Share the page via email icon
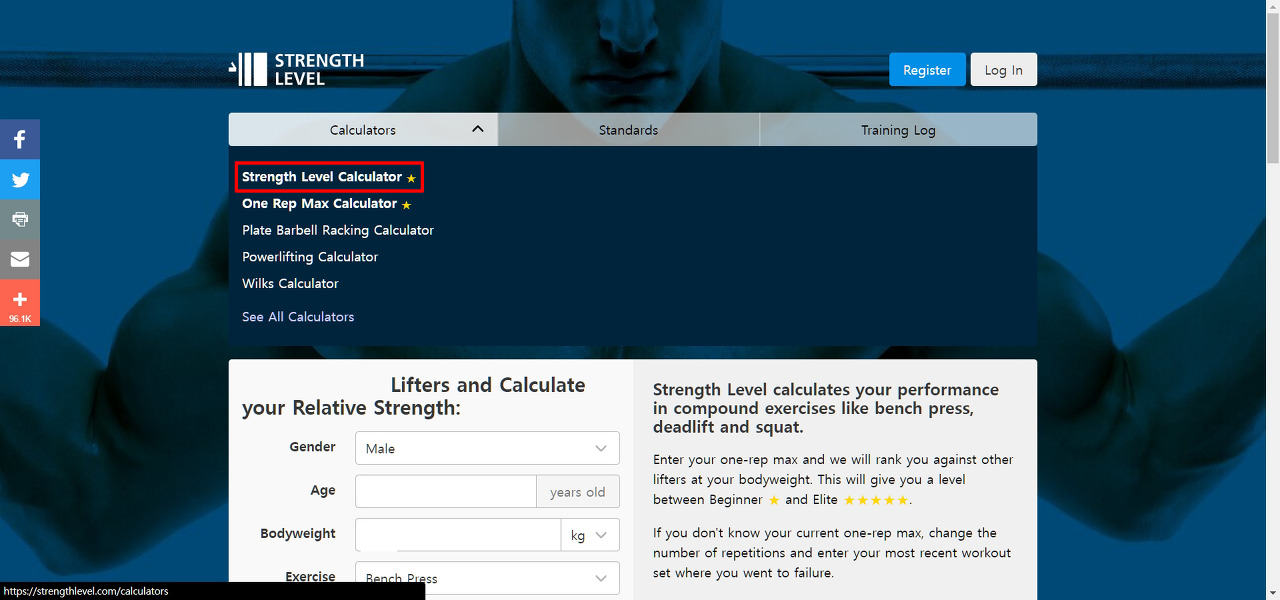Viewport: 1280px width, 600px height. click(20, 259)
